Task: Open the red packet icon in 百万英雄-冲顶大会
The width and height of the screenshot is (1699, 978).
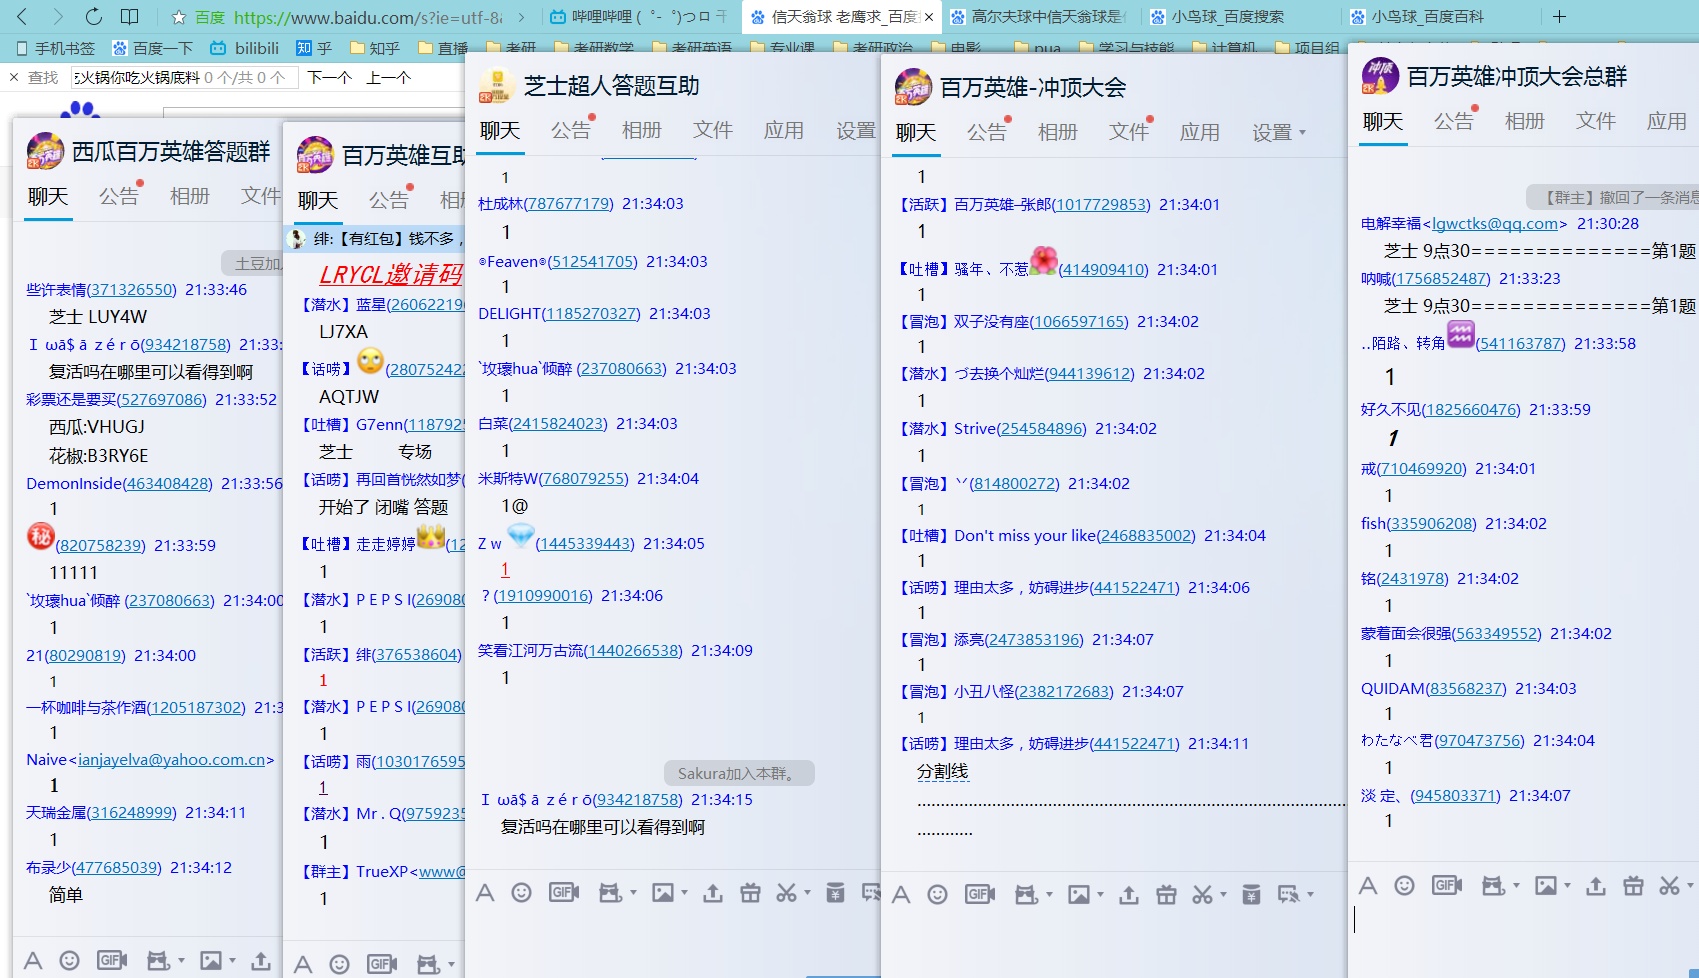Action: click(1249, 895)
